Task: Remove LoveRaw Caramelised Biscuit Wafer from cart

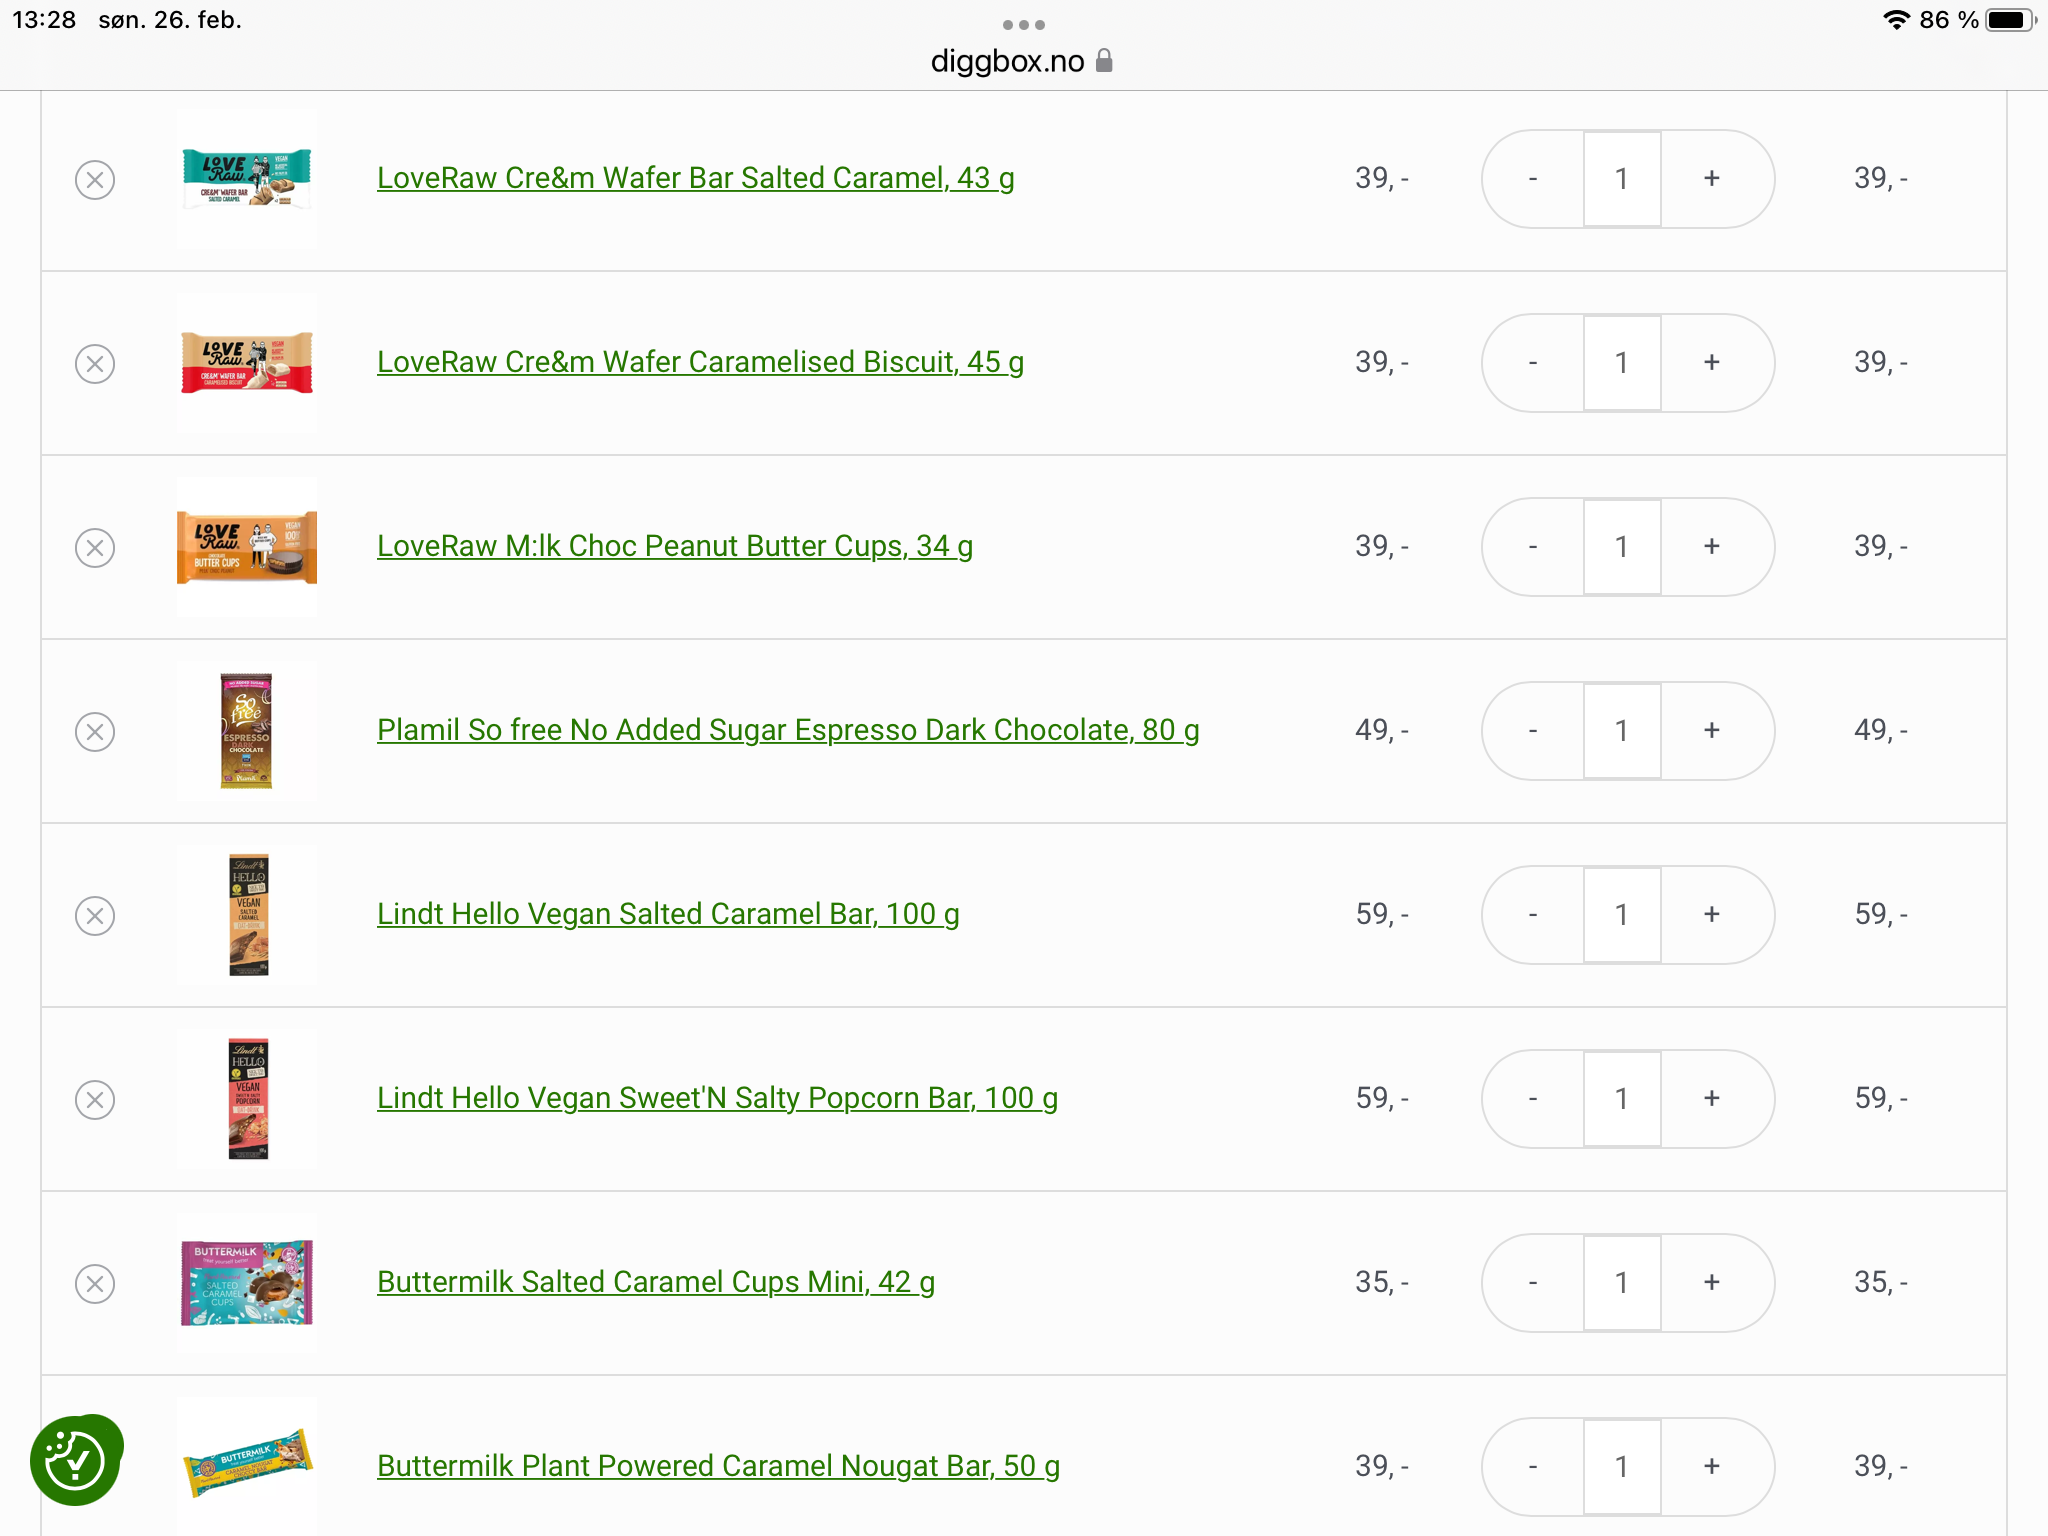Action: (95, 364)
